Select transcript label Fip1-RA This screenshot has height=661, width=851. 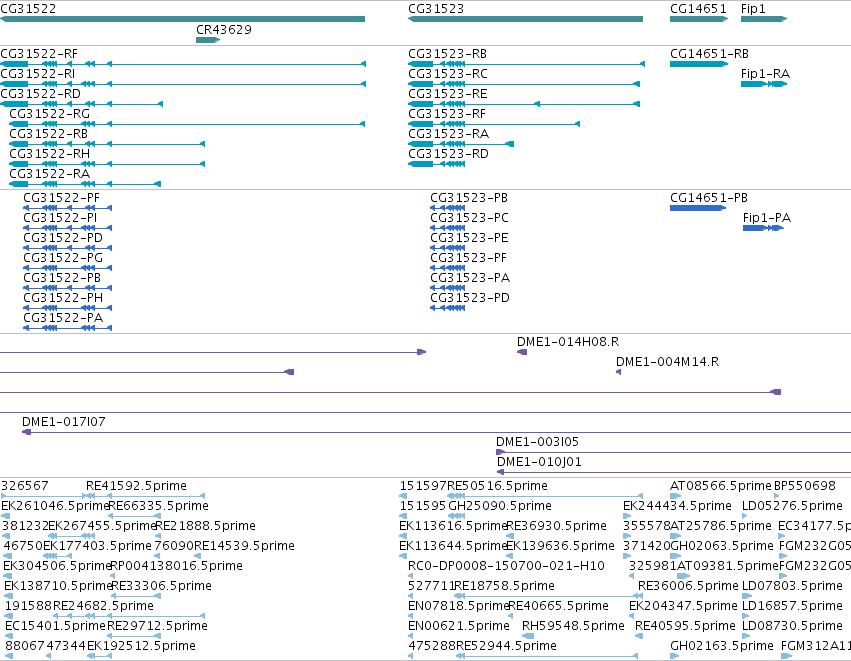[765, 74]
